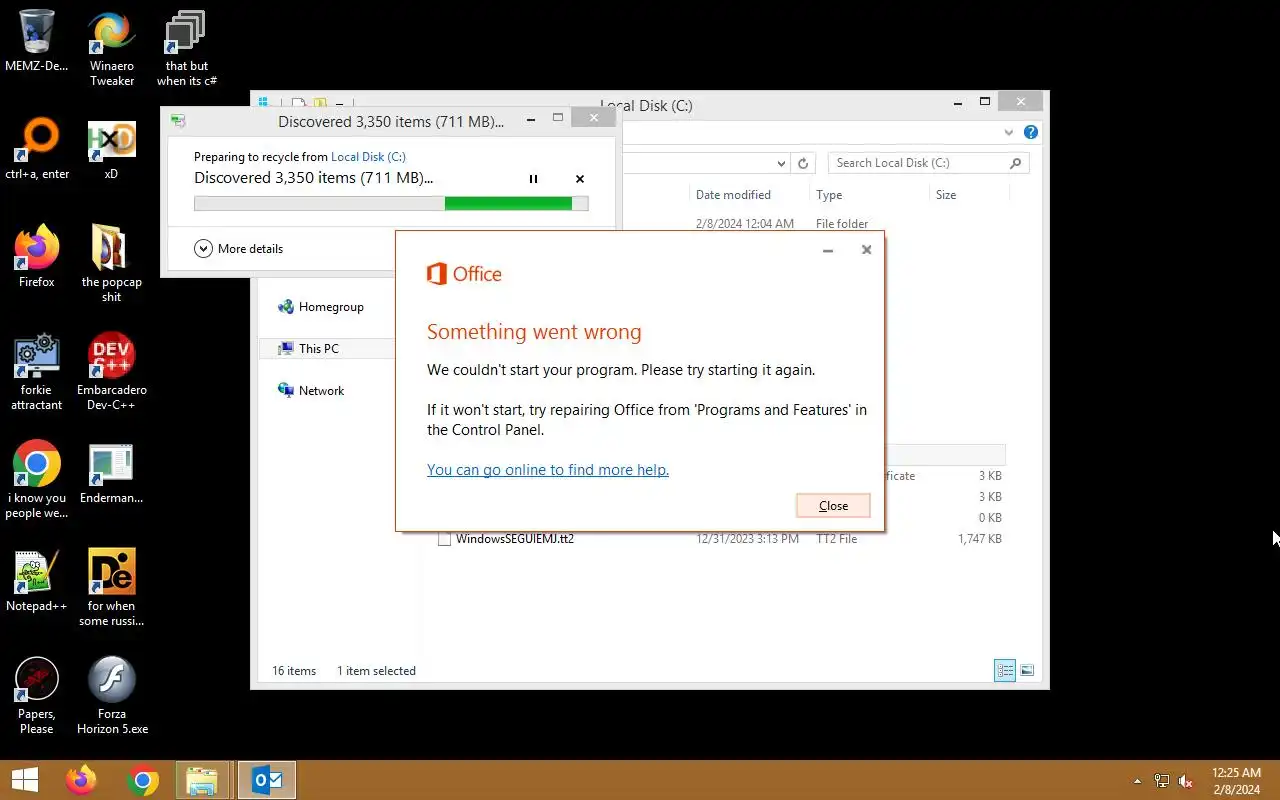Image resolution: width=1280 pixels, height=800 pixels.
Task: Open Explorer help question mark icon
Action: point(1031,132)
